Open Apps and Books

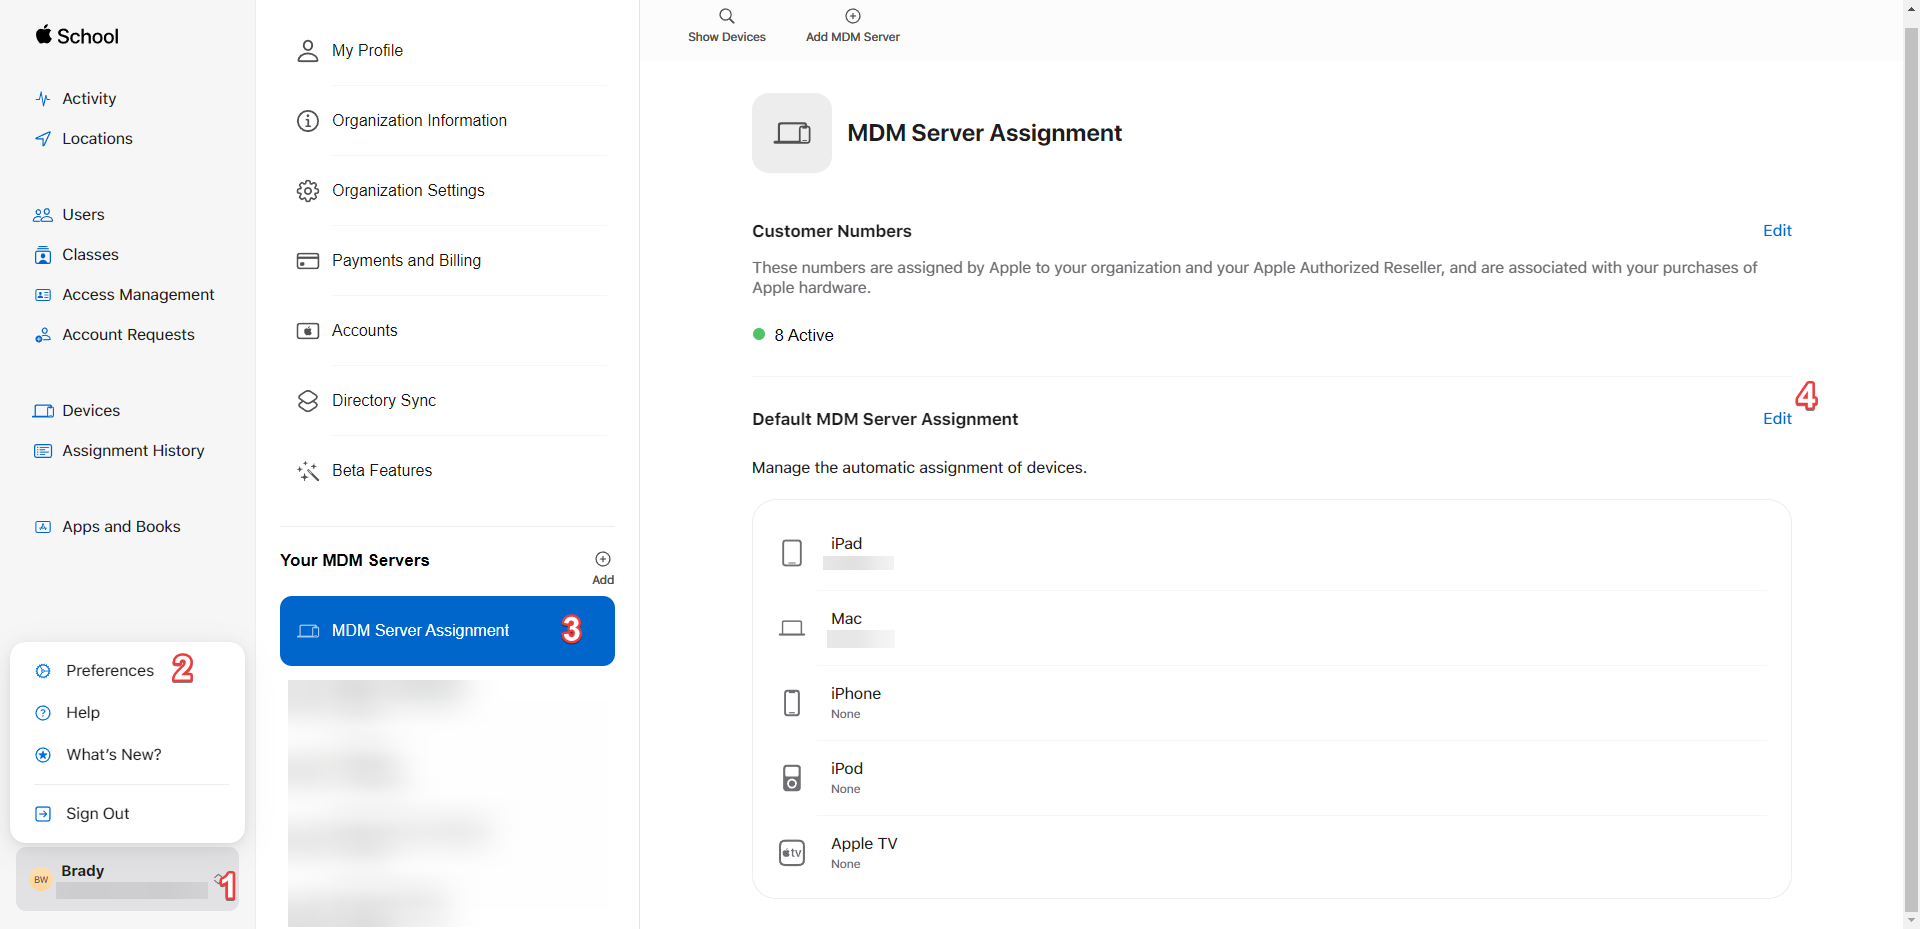[120, 526]
